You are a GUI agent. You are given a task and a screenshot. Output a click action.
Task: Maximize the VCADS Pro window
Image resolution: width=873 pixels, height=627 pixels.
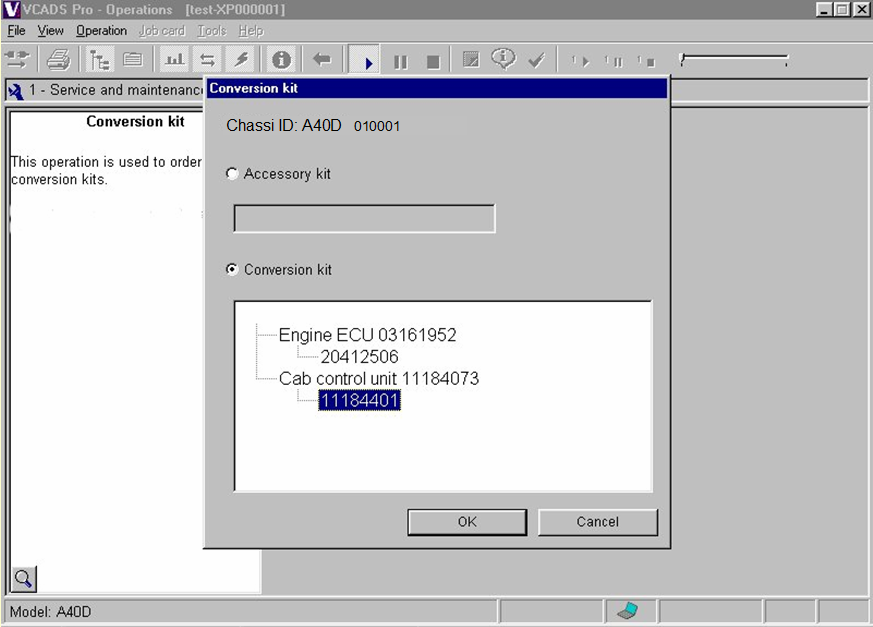pos(842,9)
